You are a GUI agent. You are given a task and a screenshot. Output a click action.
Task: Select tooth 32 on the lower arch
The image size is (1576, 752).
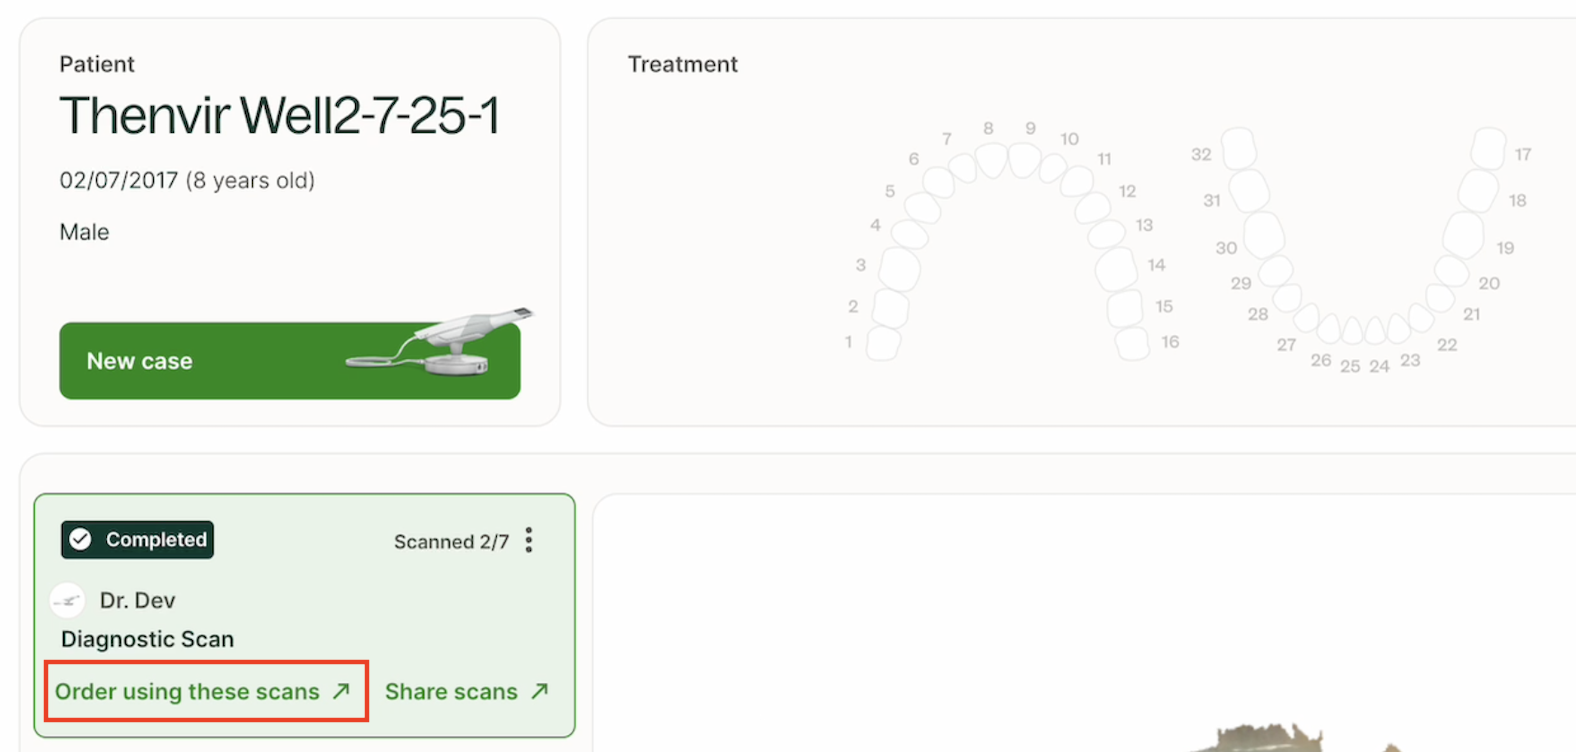[1239, 148]
